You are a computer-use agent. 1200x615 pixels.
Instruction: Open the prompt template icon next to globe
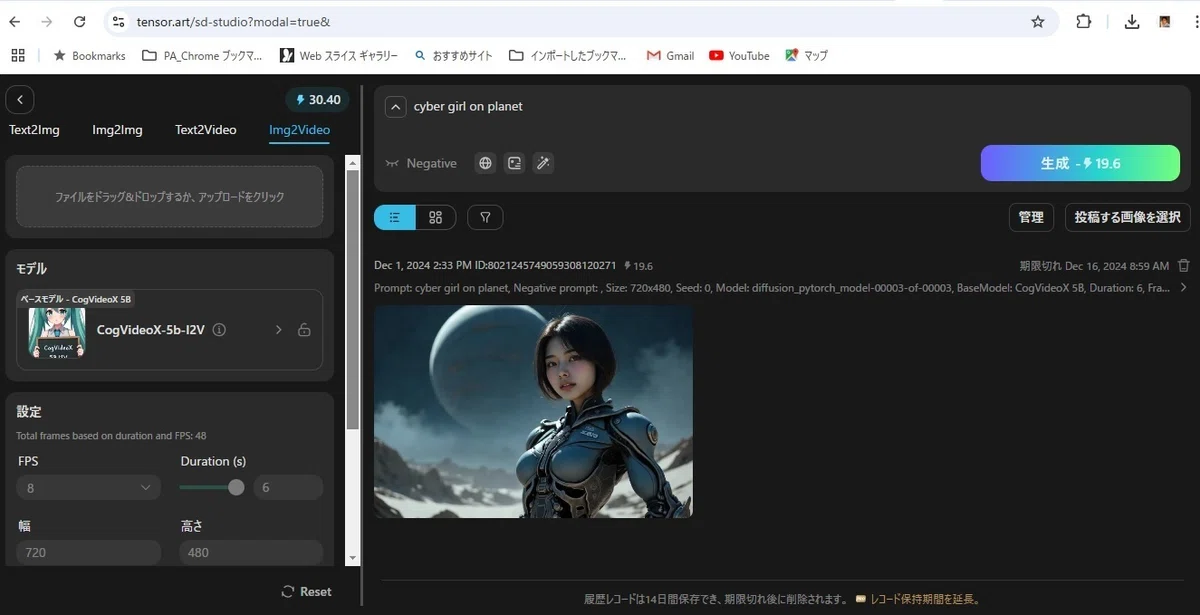point(514,163)
